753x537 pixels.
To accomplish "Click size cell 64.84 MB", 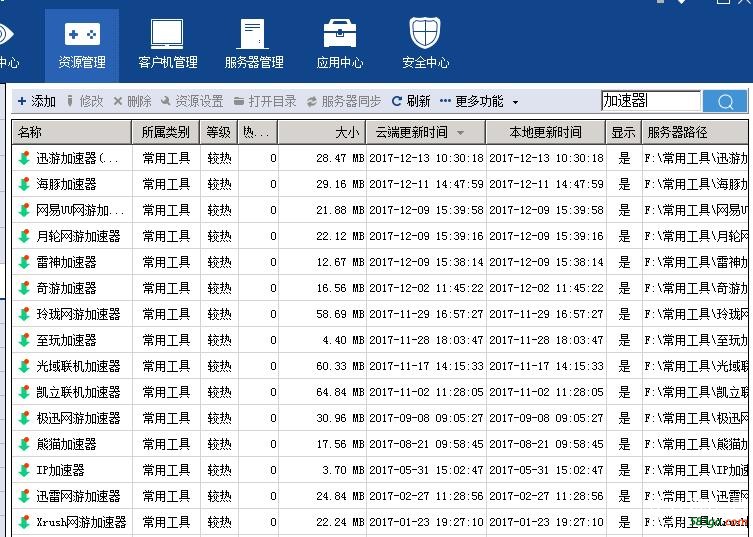I will tap(340, 392).
